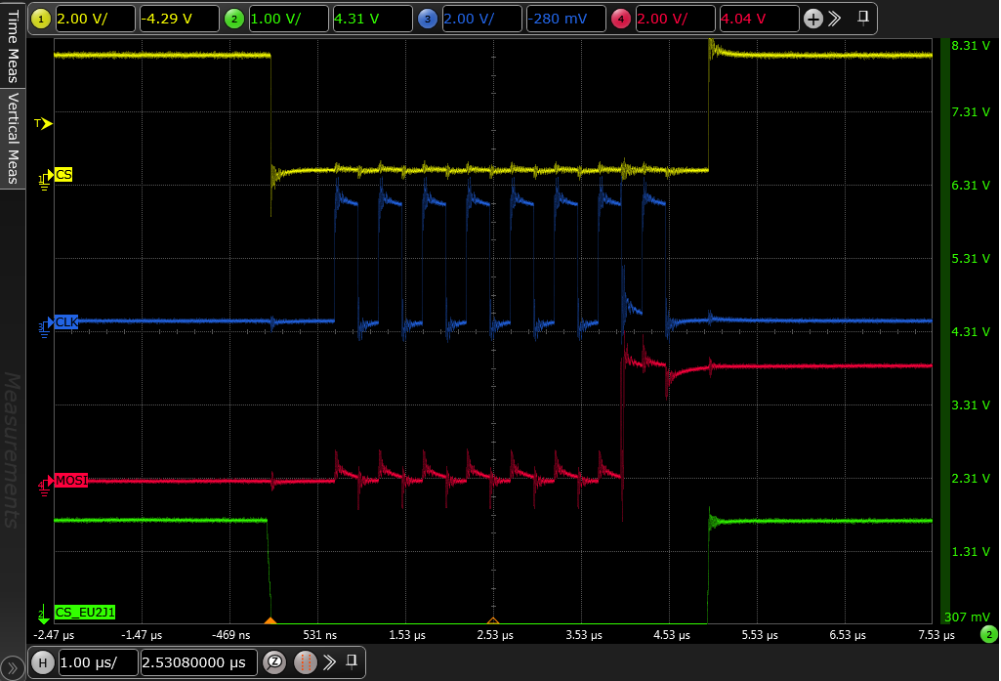Pin the channel toolbar
Image resolution: width=1001 pixels, height=681 pixels.
coord(863,17)
